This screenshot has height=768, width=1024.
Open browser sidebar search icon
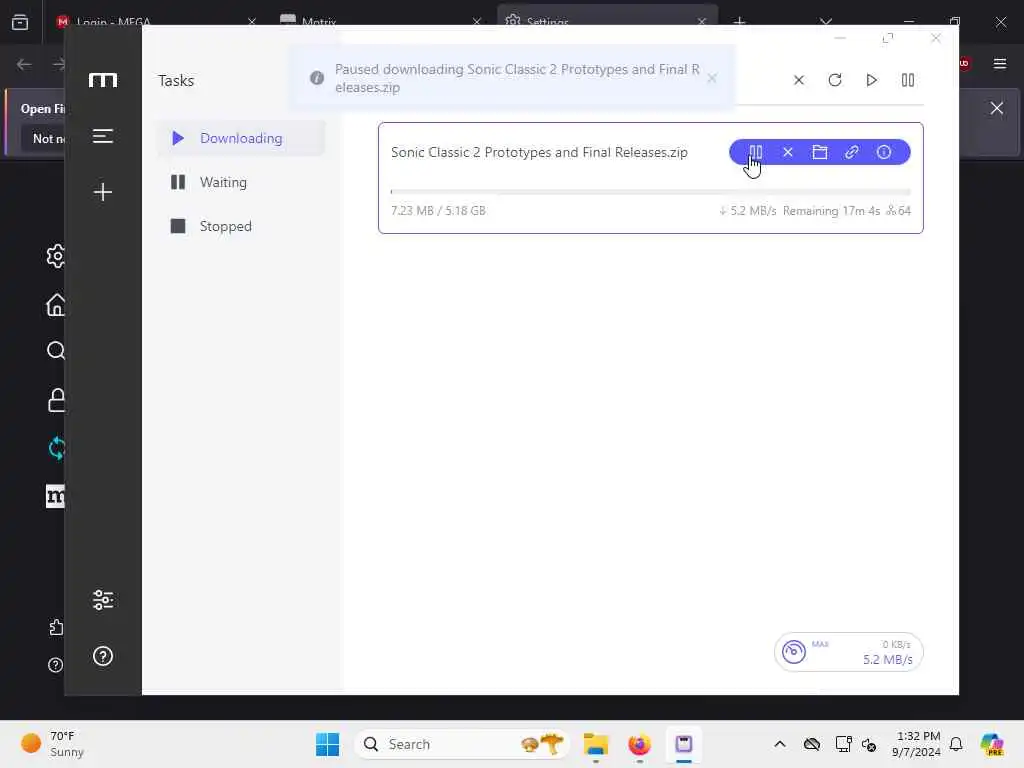[x=56, y=351]
